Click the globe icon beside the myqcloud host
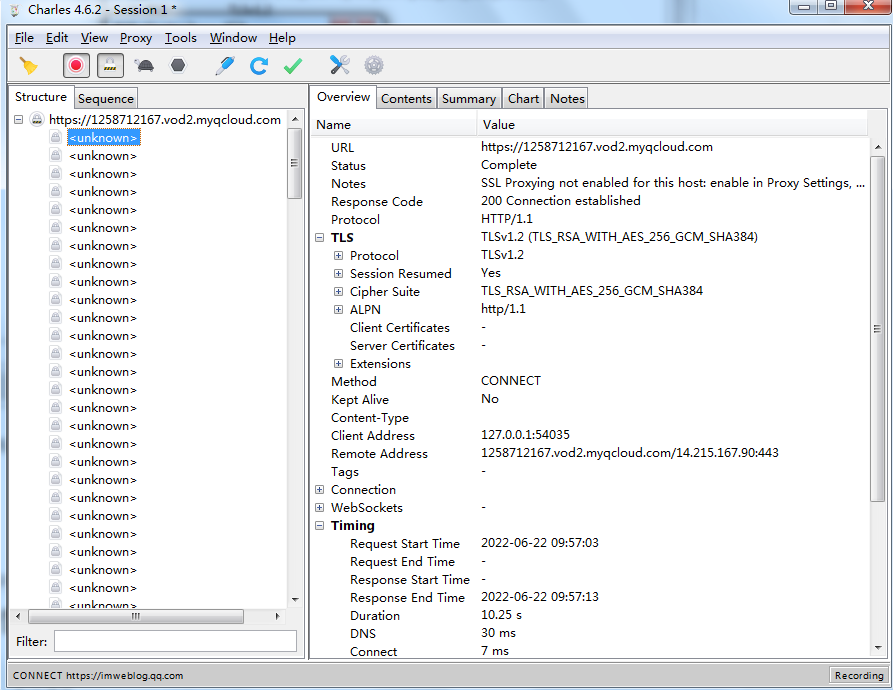This screenshot has height=690, width=893. pyautogui.click(x=36, y=120)
